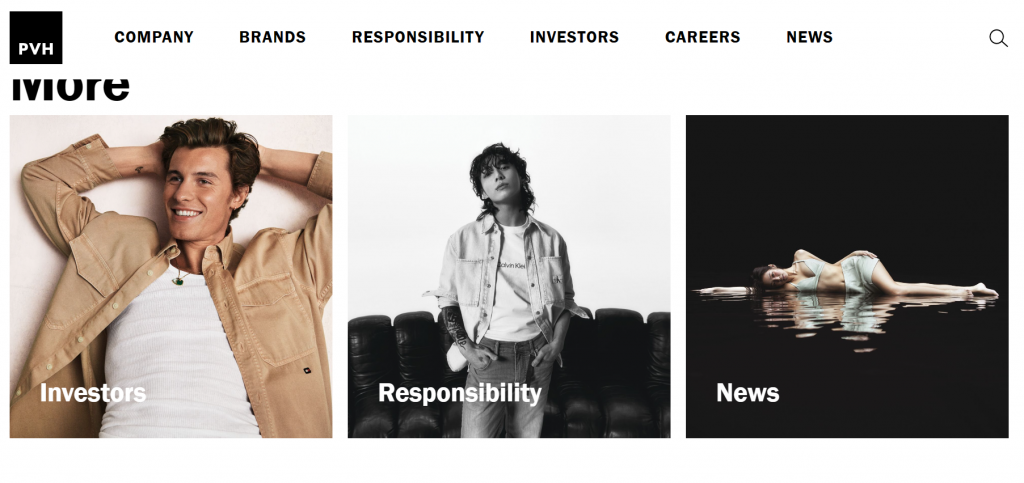
Task: Open the search magnifying glass
Action: (998, 38)
